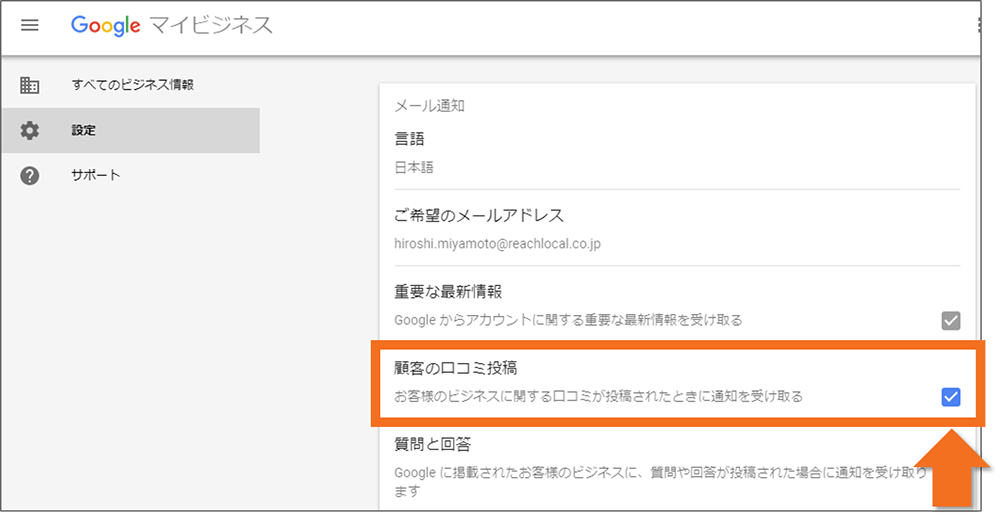
Task: Click the 顧客のクチコミ投稿 heading
Action: [x=455, y=368]
